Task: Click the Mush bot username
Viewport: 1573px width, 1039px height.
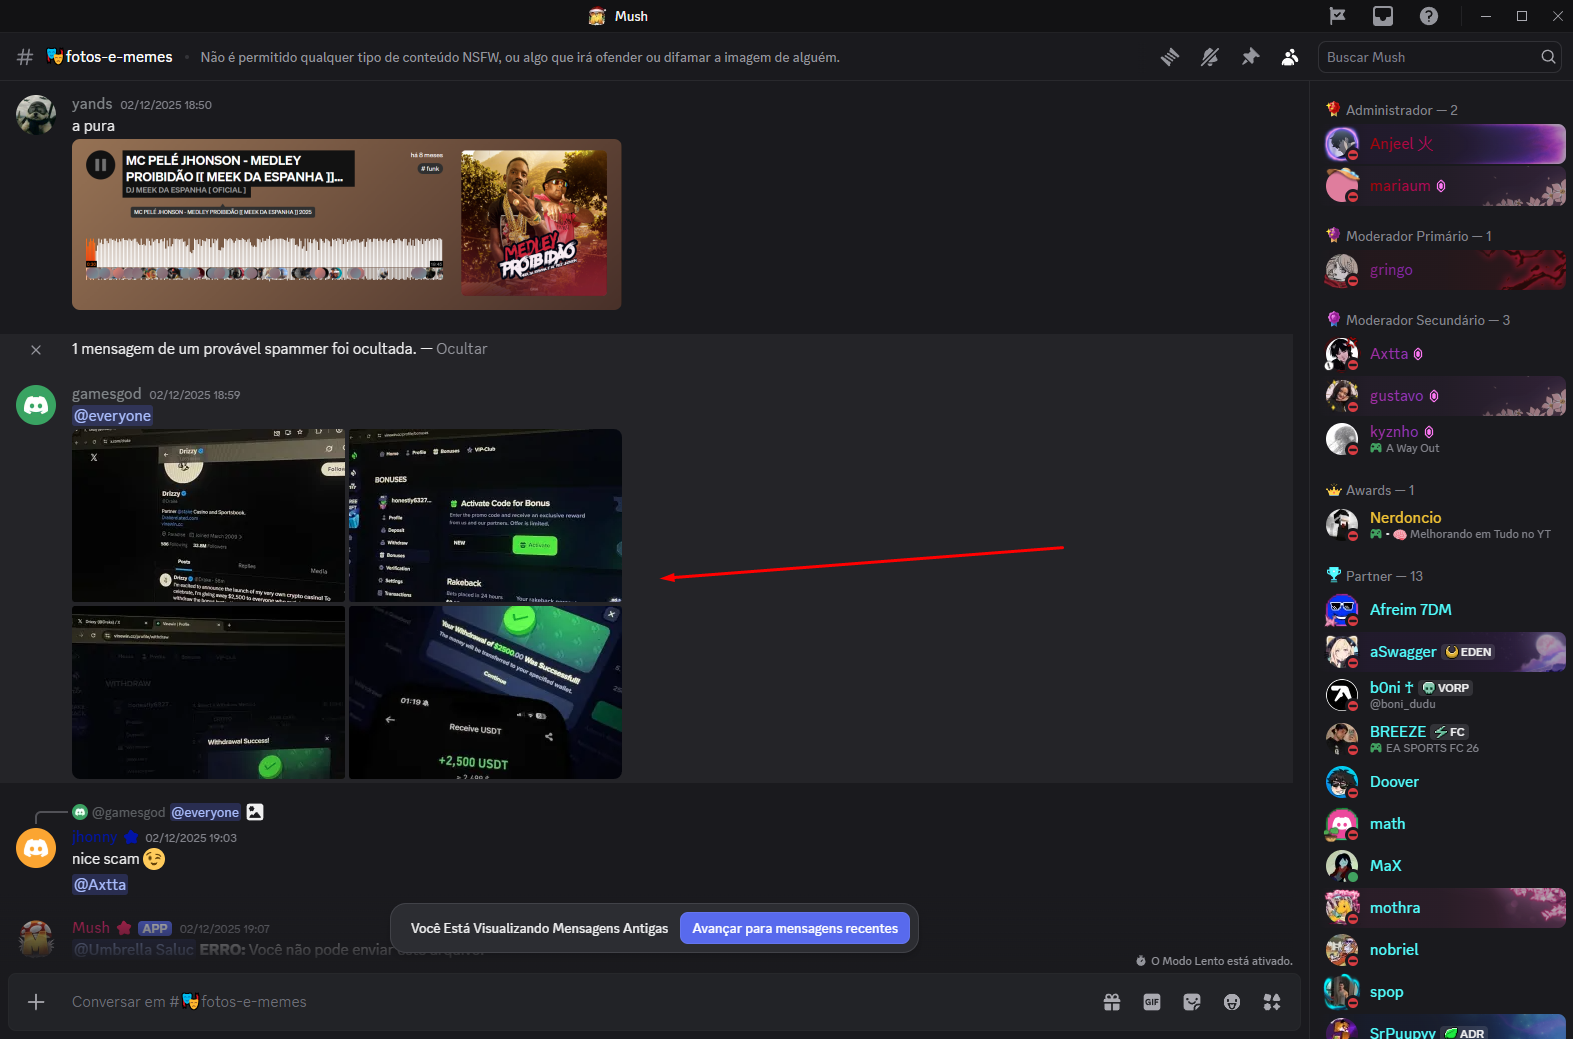Action: point(91,928)
